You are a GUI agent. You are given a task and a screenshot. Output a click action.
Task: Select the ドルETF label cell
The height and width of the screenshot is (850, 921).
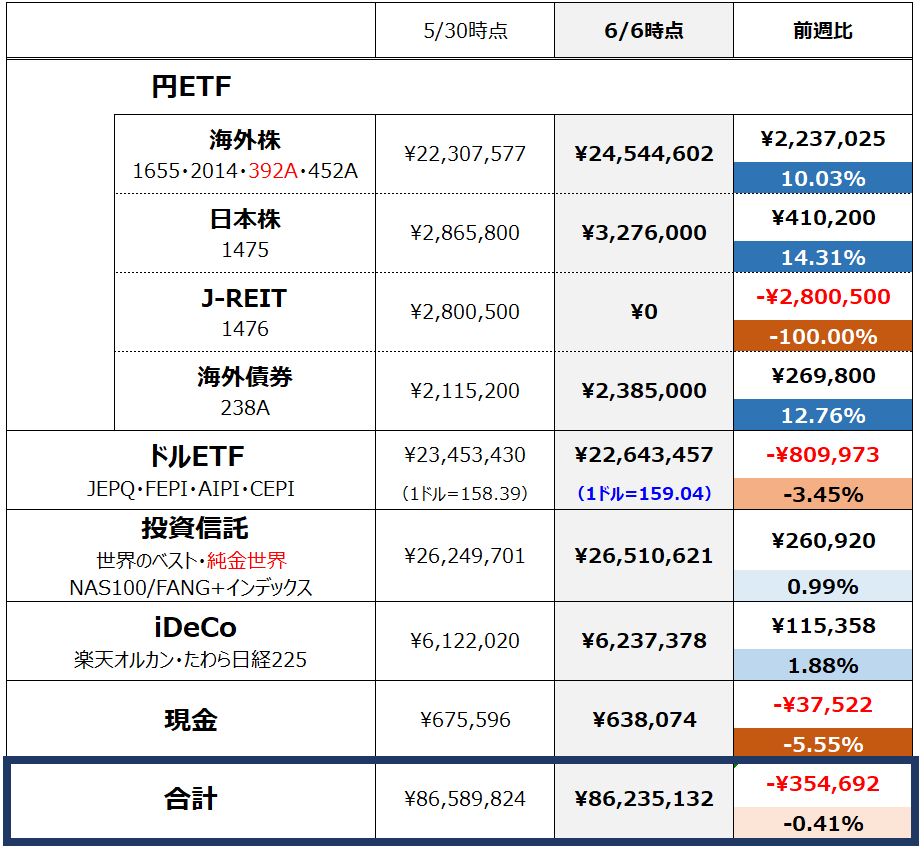191,471
